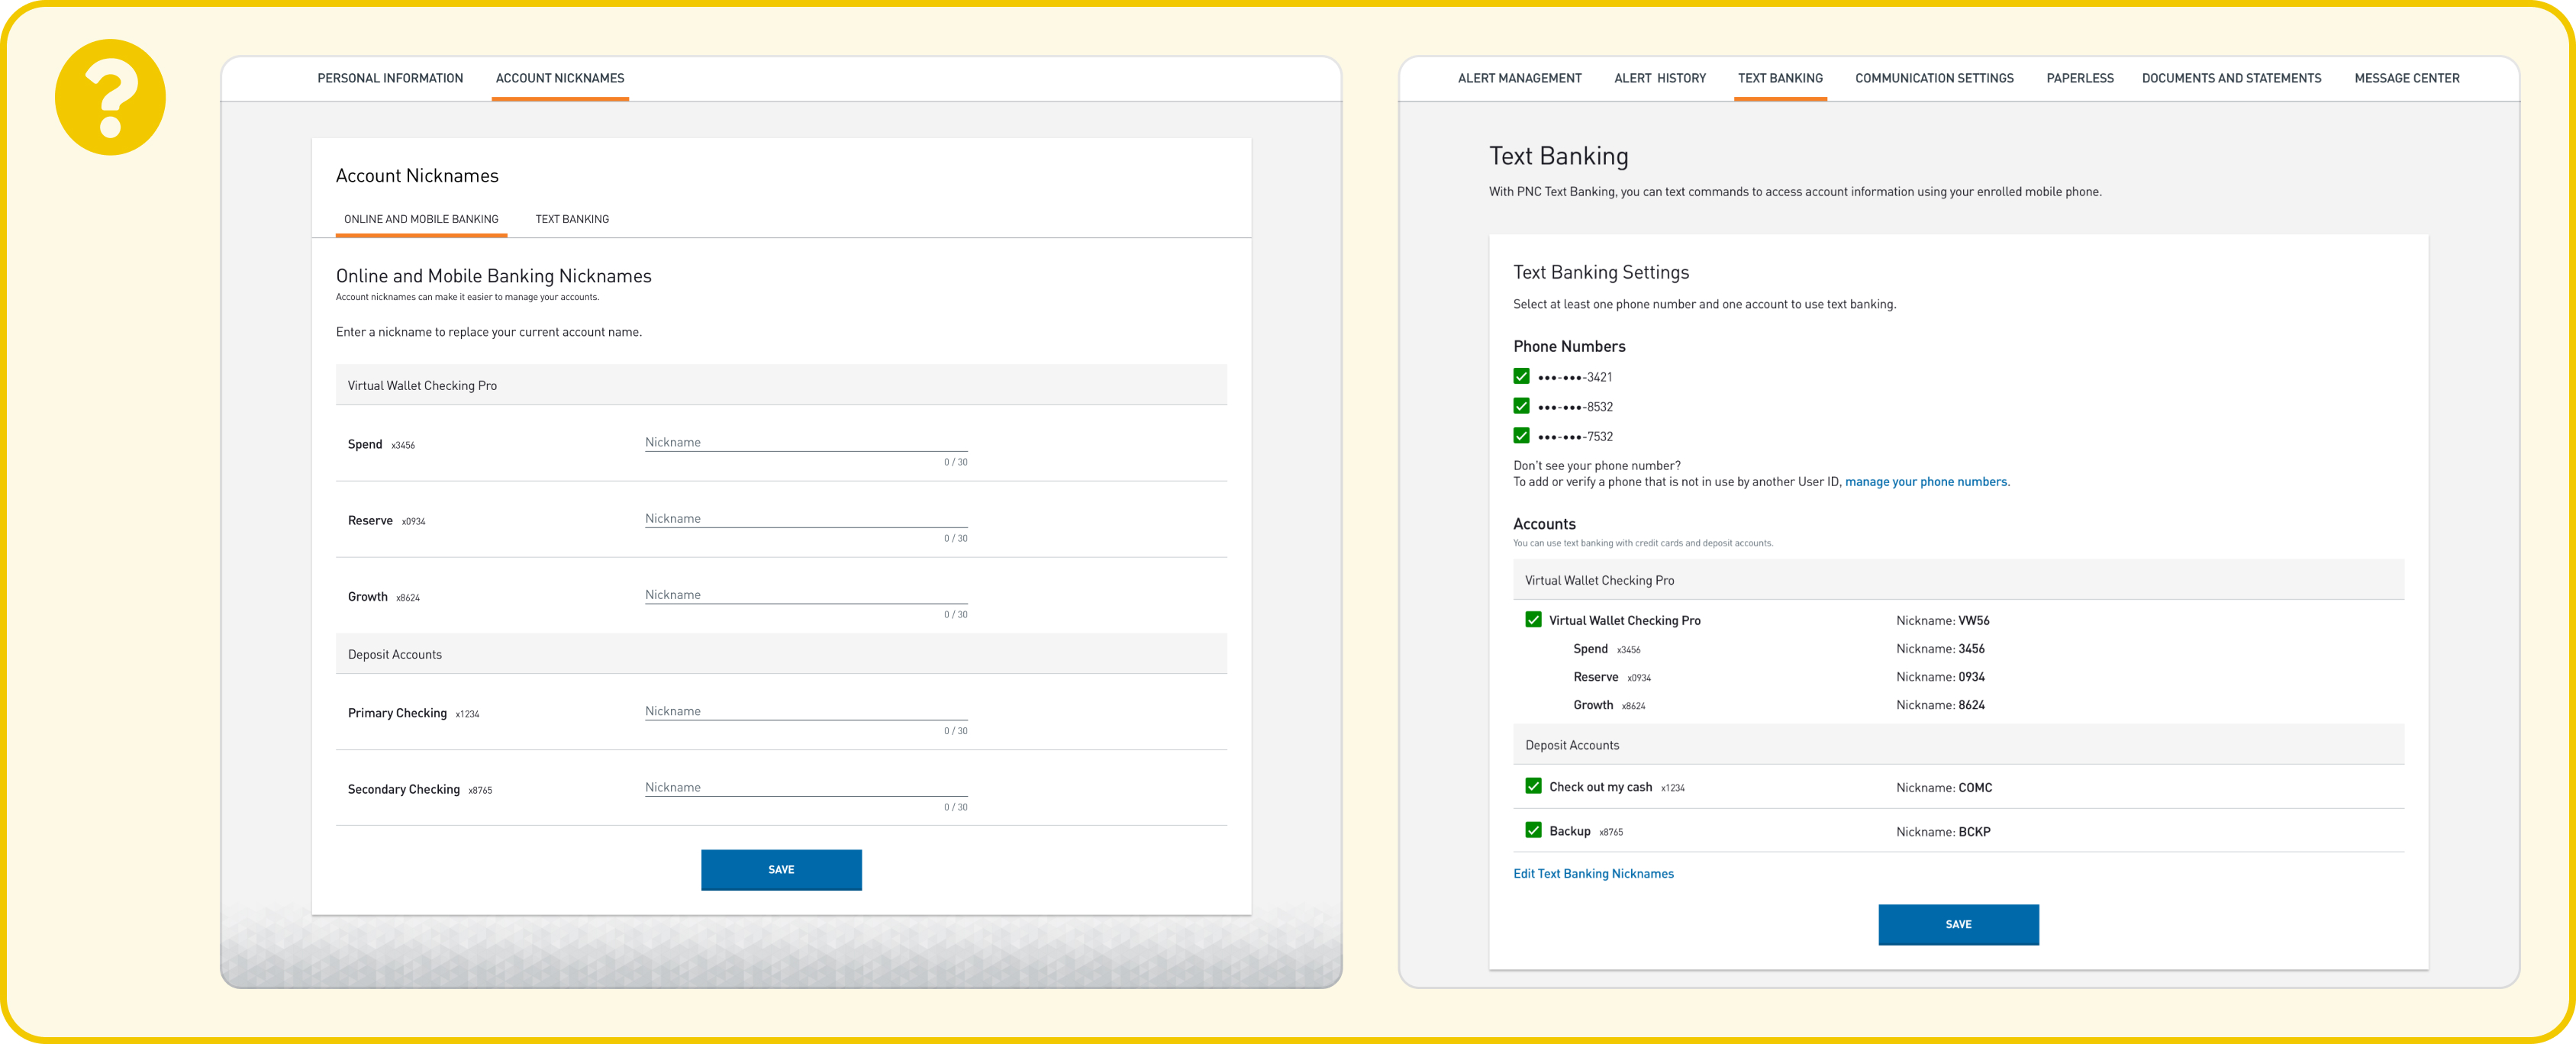Click Virtual Wallet Checking Pro header in nicknames panel
Viewport: 2576px width, 1044px height.
[781, 385]
